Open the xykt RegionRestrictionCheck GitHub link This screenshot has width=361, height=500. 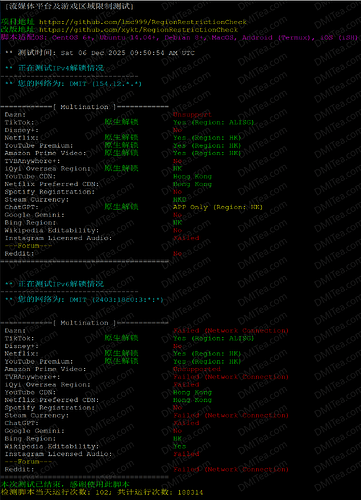[138, 30]
